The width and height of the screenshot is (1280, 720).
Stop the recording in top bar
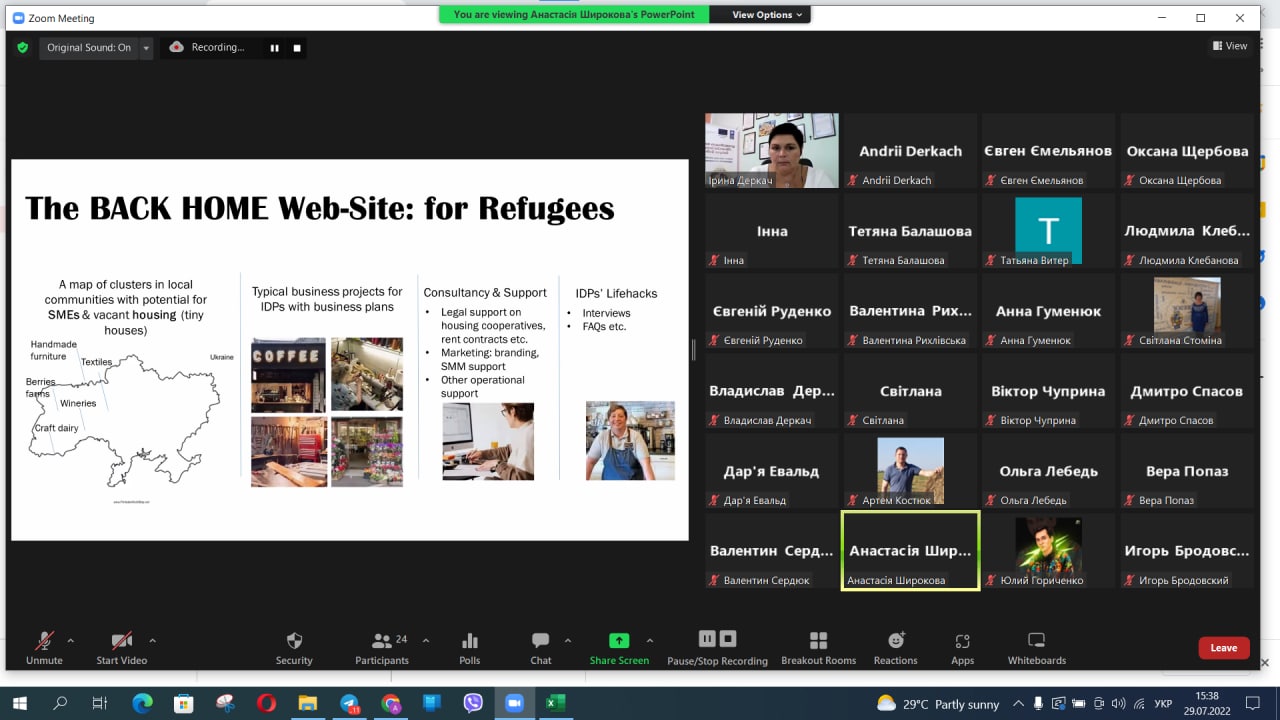click(297, 47)
